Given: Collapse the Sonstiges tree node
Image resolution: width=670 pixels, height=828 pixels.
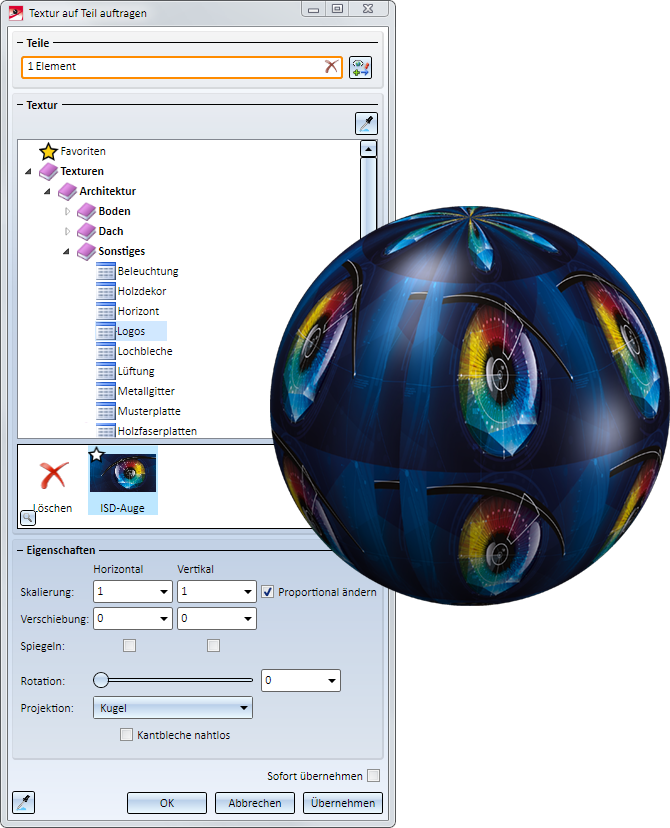Looking at the screenshot, I should coord(67,252).
